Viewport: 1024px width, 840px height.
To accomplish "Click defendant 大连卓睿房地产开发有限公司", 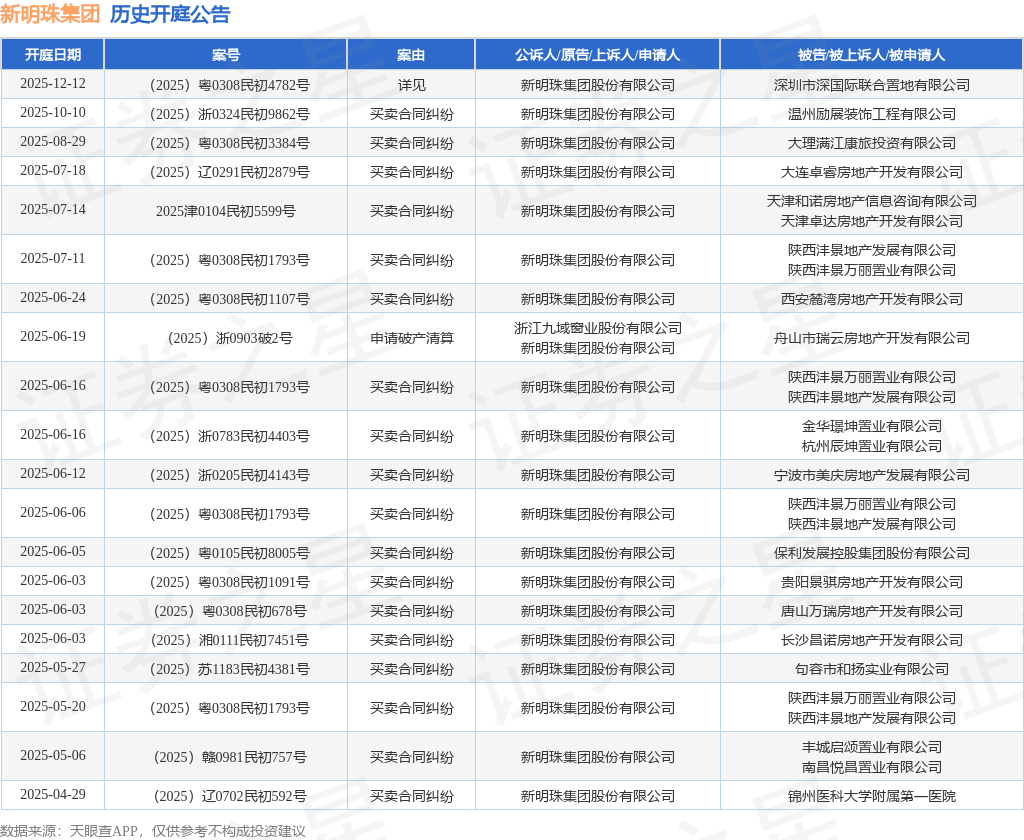I will (x=871, y=172).
